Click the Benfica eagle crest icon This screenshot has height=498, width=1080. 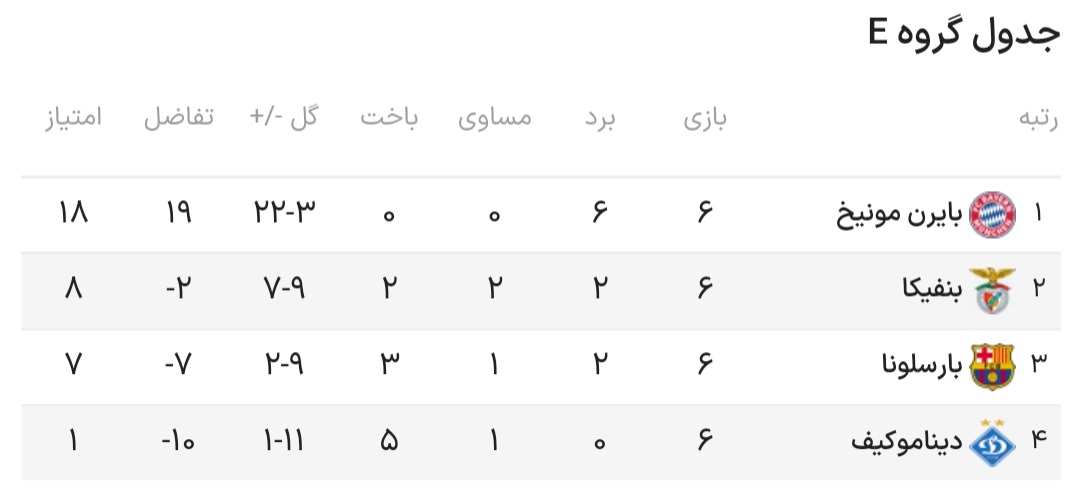[992, 290]
